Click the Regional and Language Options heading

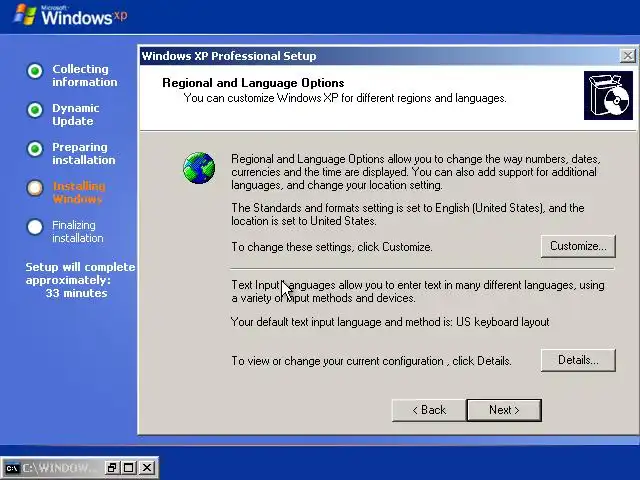click(253, 83)
